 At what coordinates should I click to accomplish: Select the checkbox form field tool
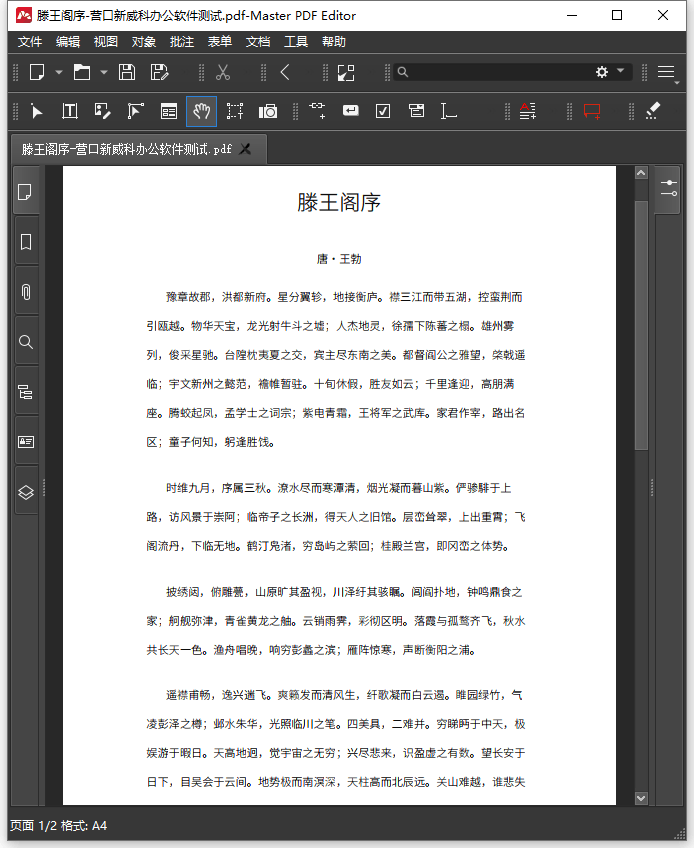[382, 111]
